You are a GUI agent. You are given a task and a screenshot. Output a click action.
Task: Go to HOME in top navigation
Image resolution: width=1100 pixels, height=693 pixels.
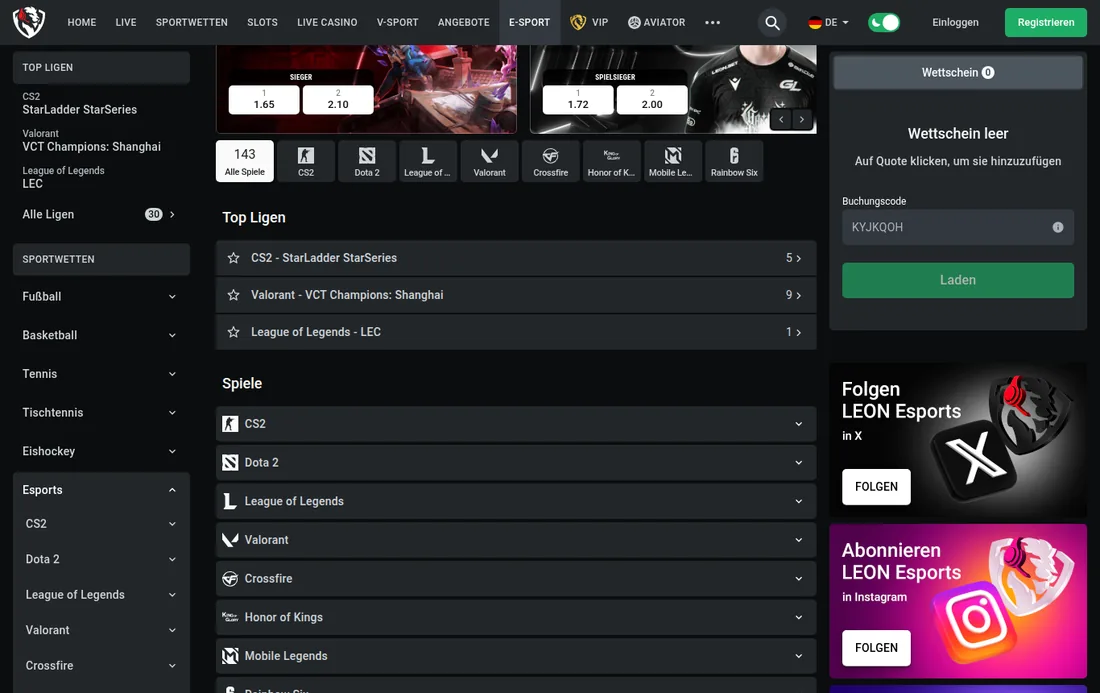(82, 22)
